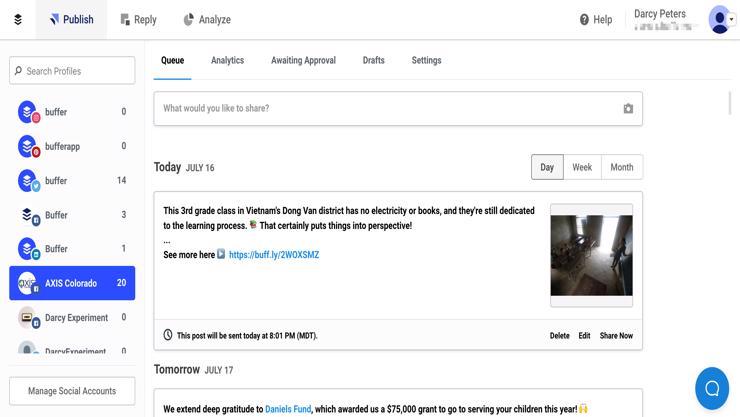Select the bufferapp profile
The width and height of the screenshot is (740, 417).
coord(72,146)
